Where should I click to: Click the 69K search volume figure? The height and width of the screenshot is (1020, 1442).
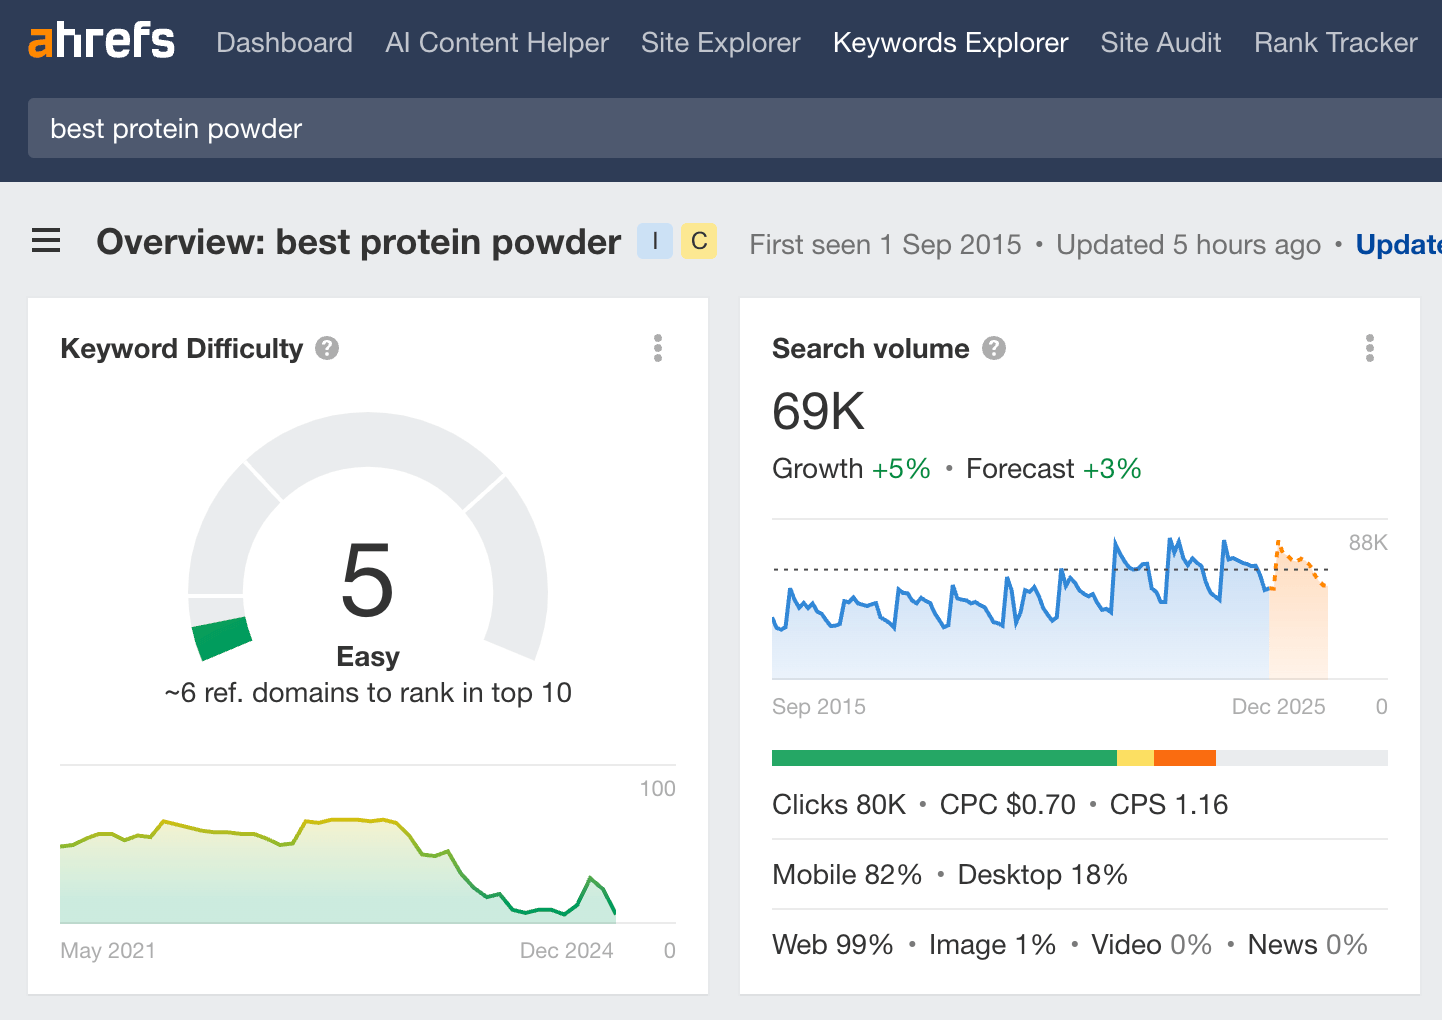coord(817,410)
